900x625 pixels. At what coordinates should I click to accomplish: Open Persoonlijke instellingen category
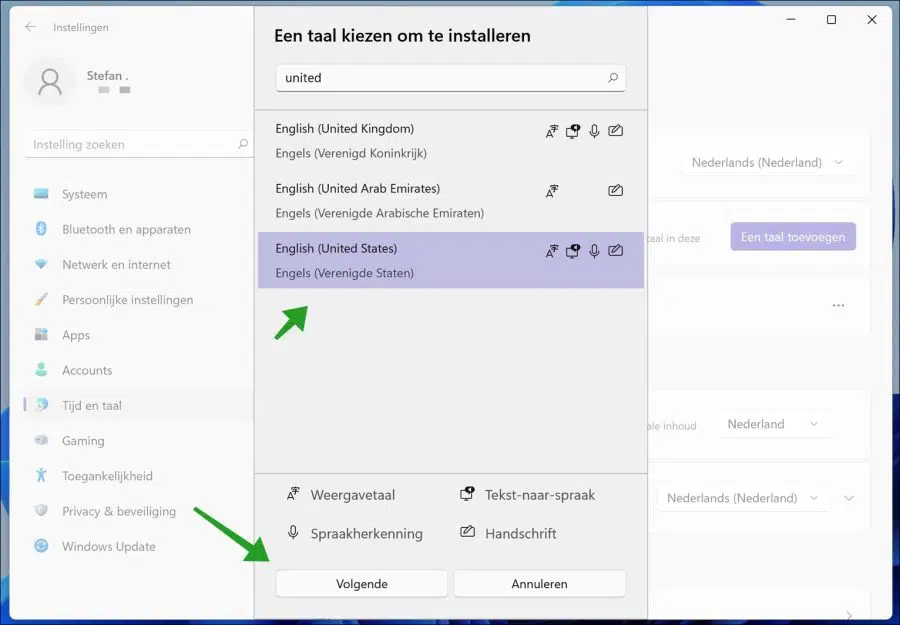[x=138, y=300]
